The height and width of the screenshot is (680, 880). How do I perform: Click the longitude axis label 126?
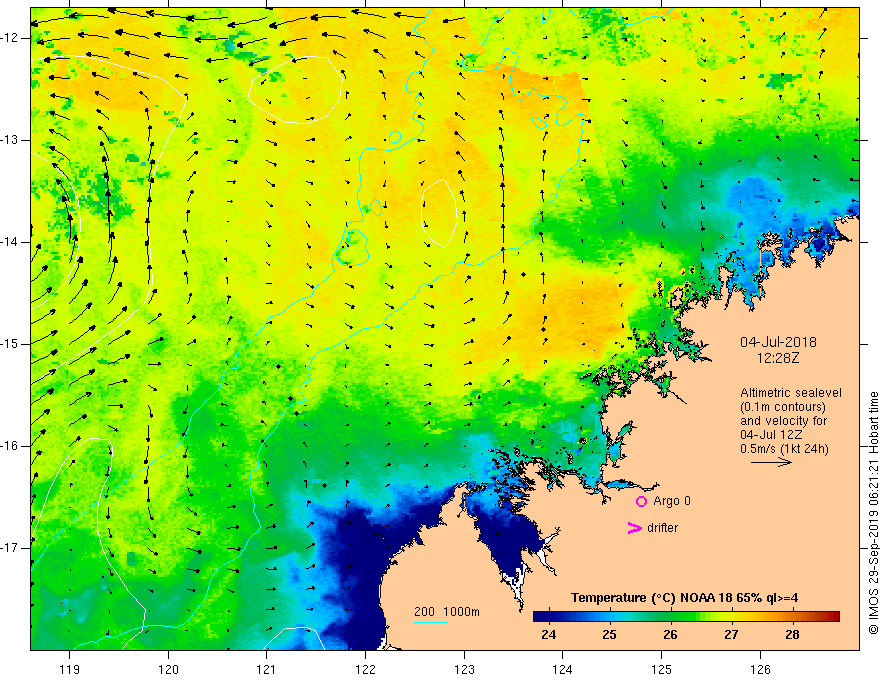[760, 669]
